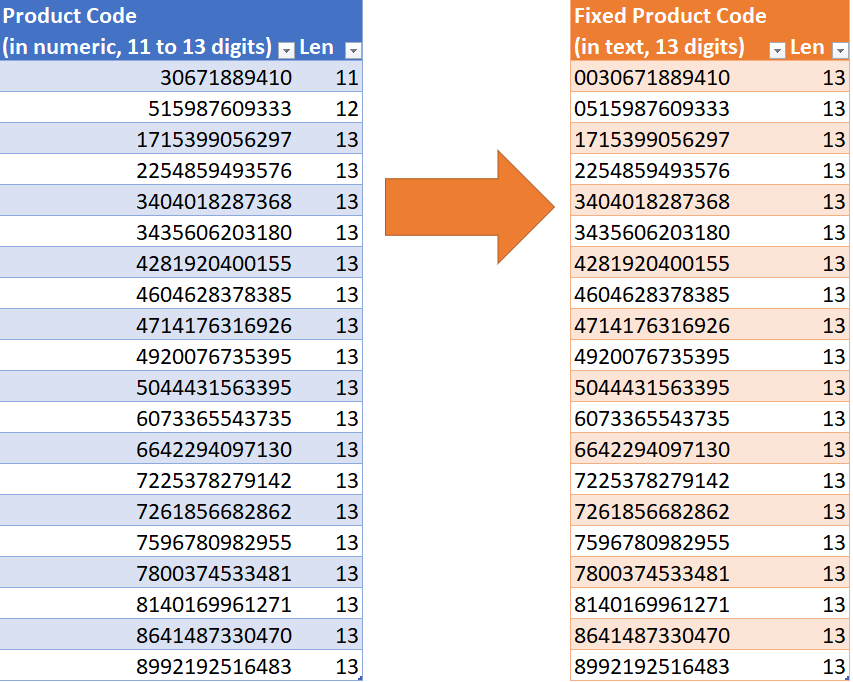
Task: Select fixed code 7225378279142 in the right table
Action: click(650, 480)
